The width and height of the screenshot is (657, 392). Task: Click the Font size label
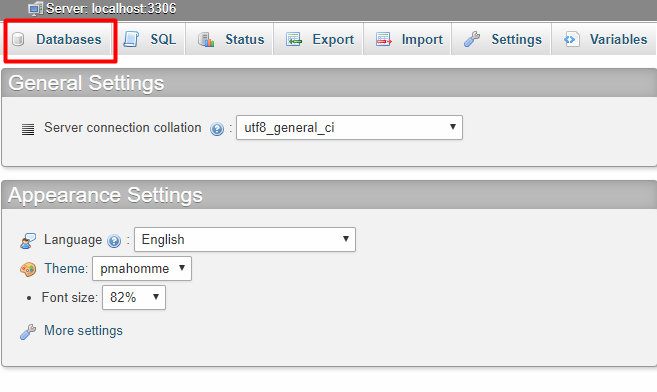tap(70, 297)
